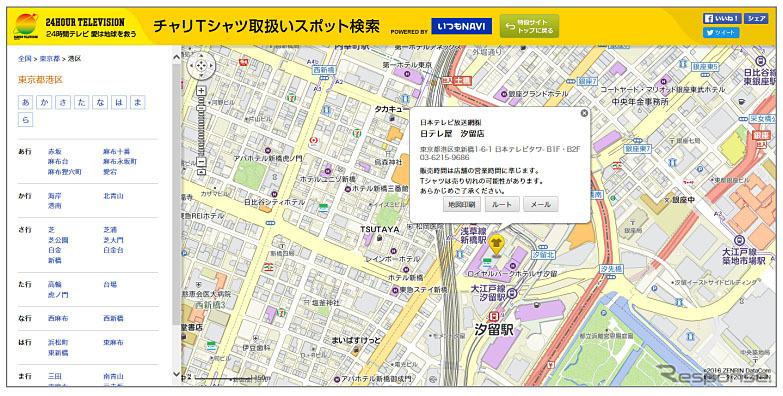Zoom in with the plus button
Screen dimensions: 783x396
[201, 90]
